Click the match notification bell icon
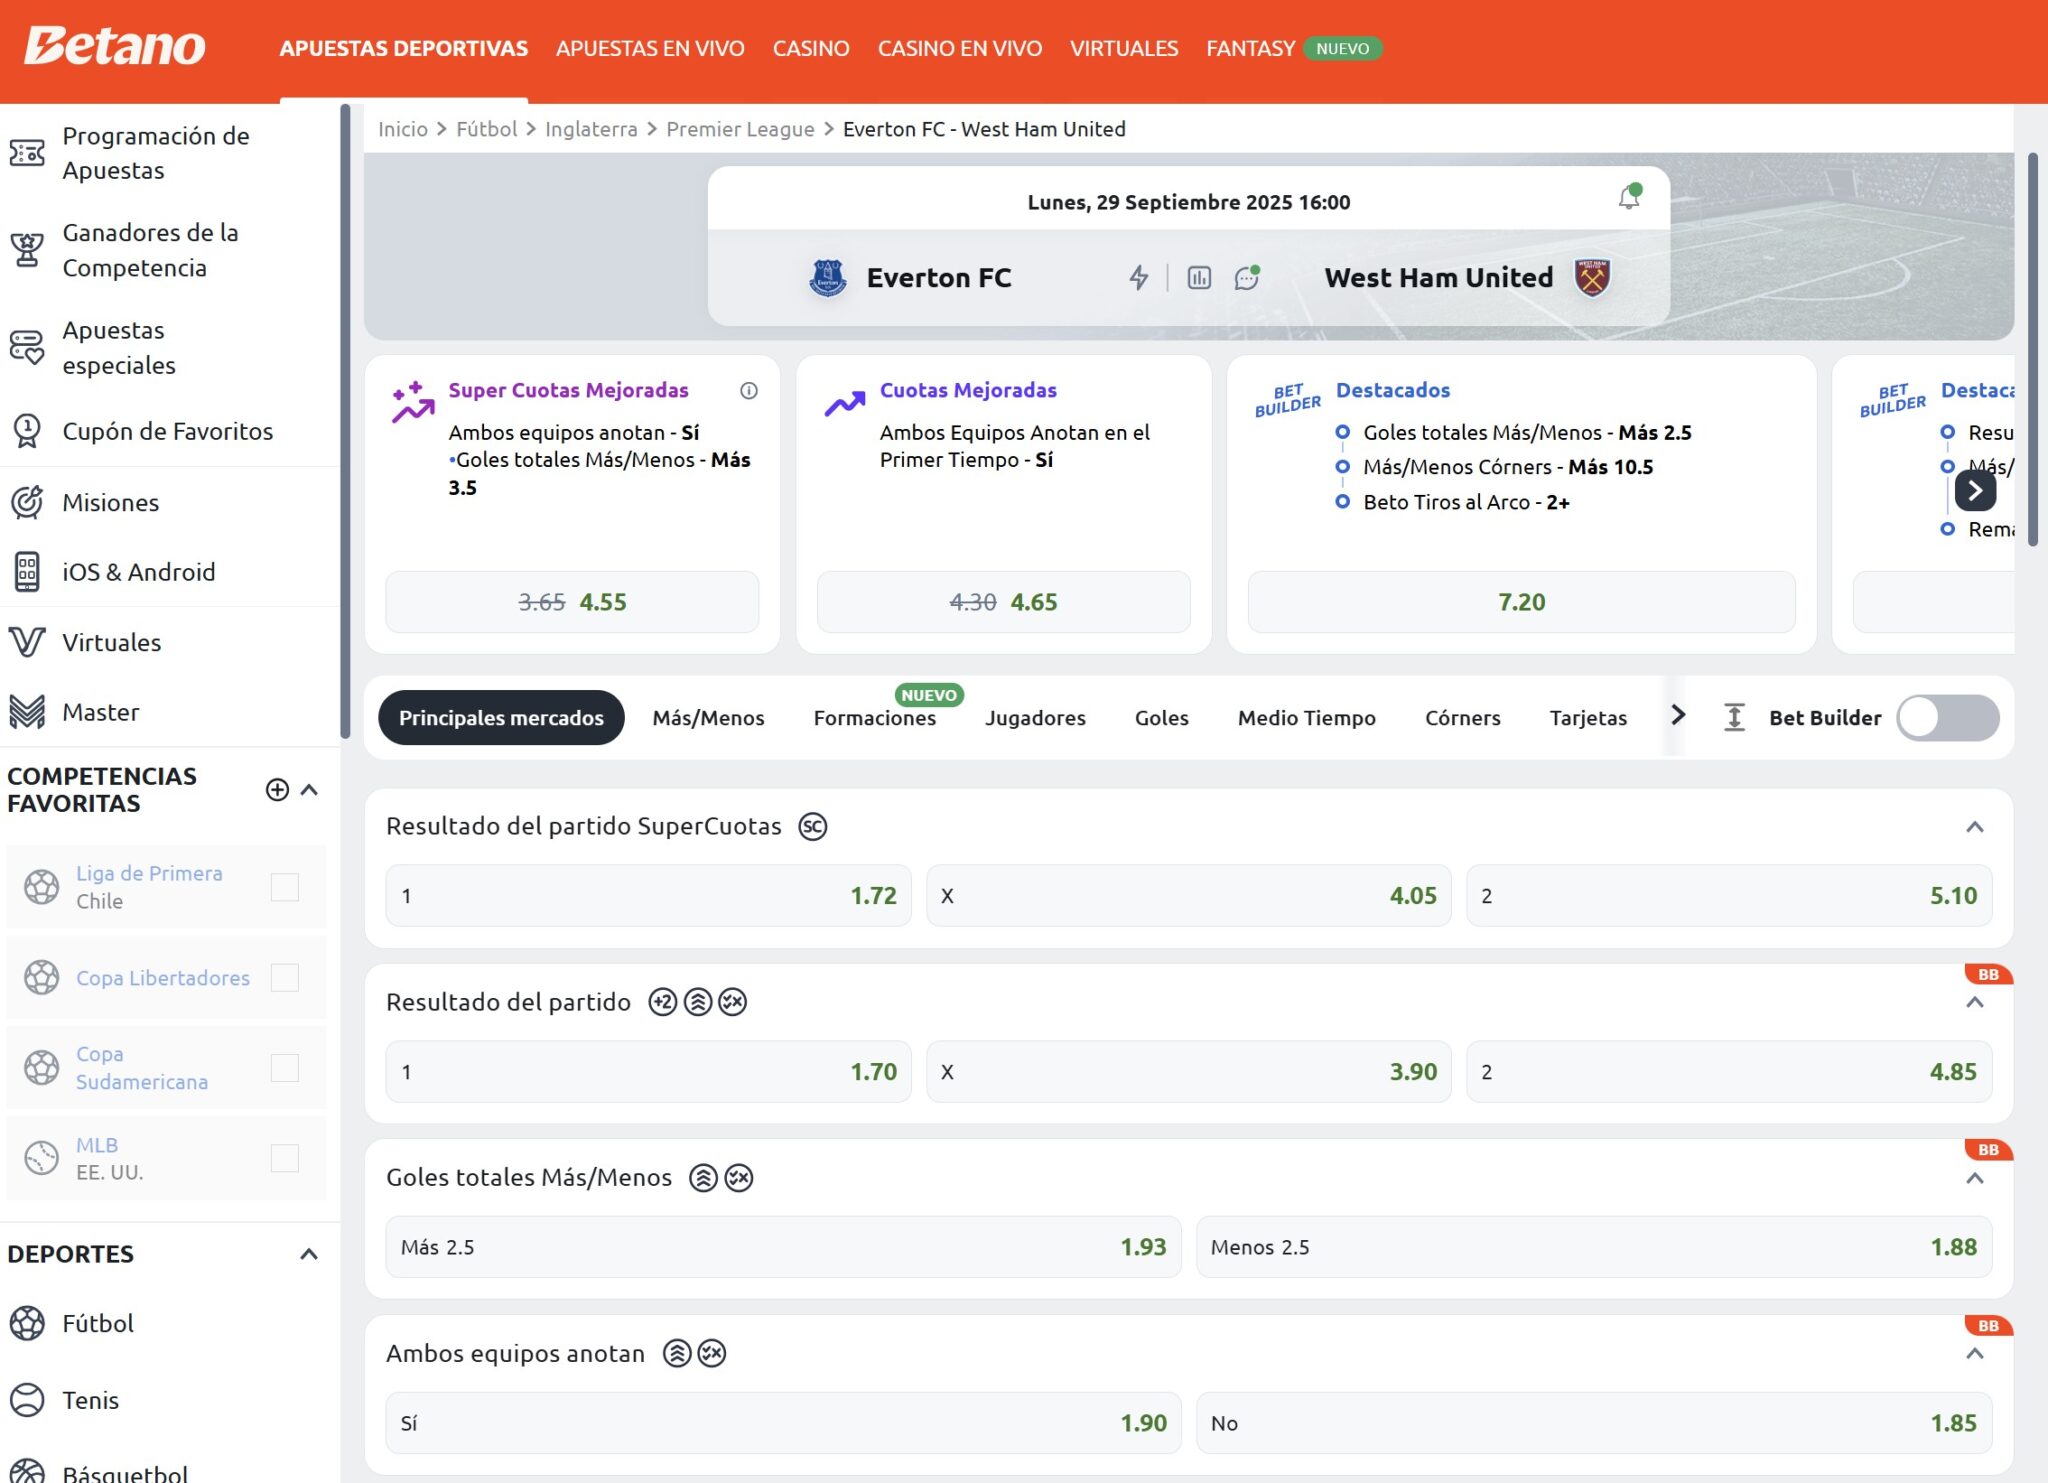Image resolution: width=2048 pixels, height=1483 pixels. [x=1629, y=197]
